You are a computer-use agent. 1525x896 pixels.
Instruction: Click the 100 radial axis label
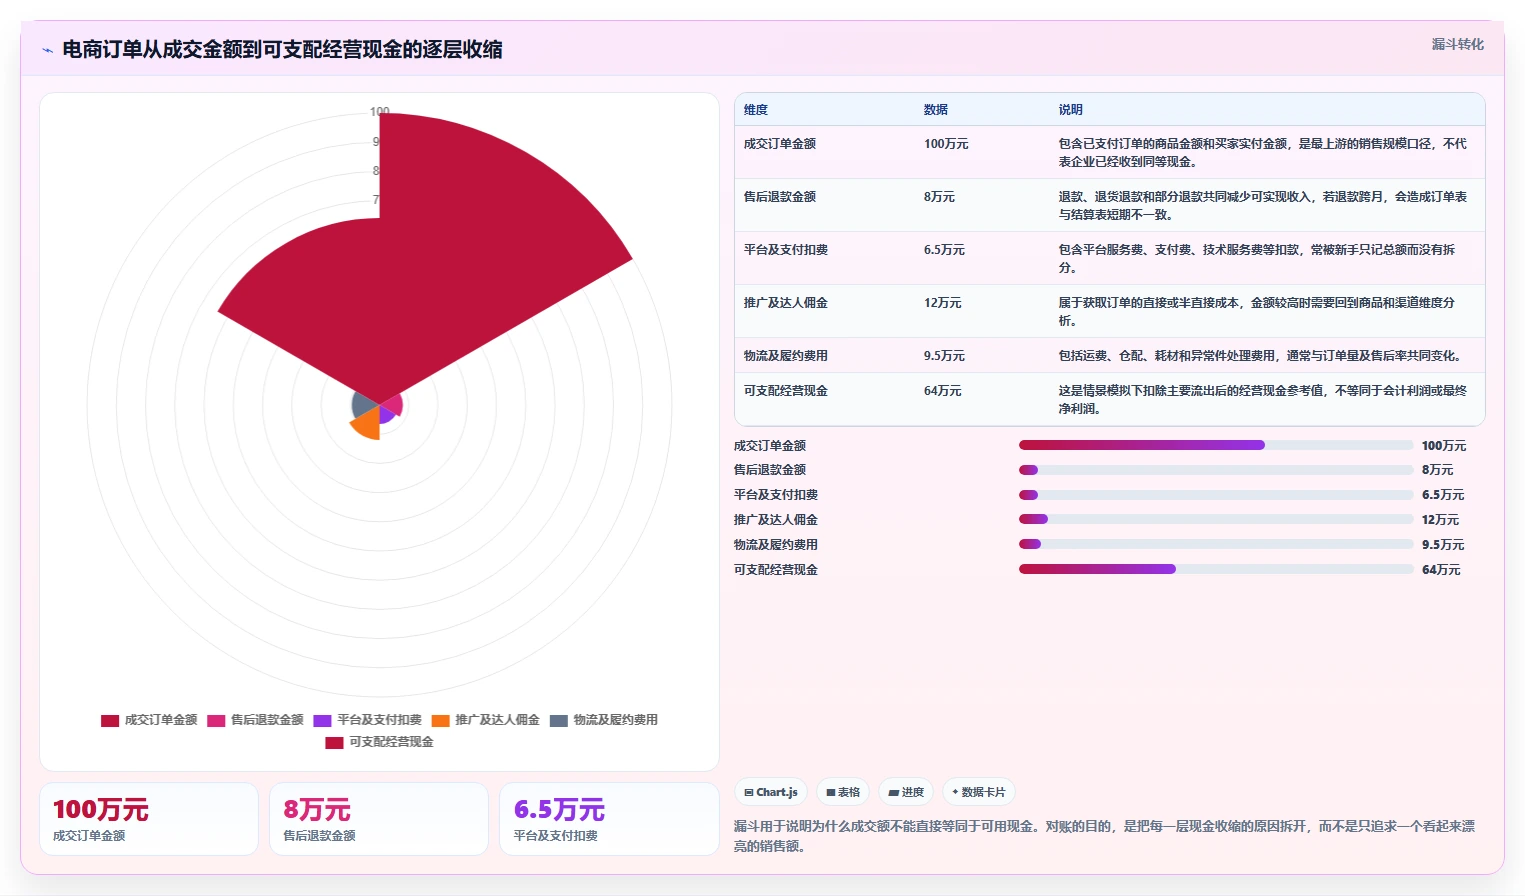coord(379,111)
